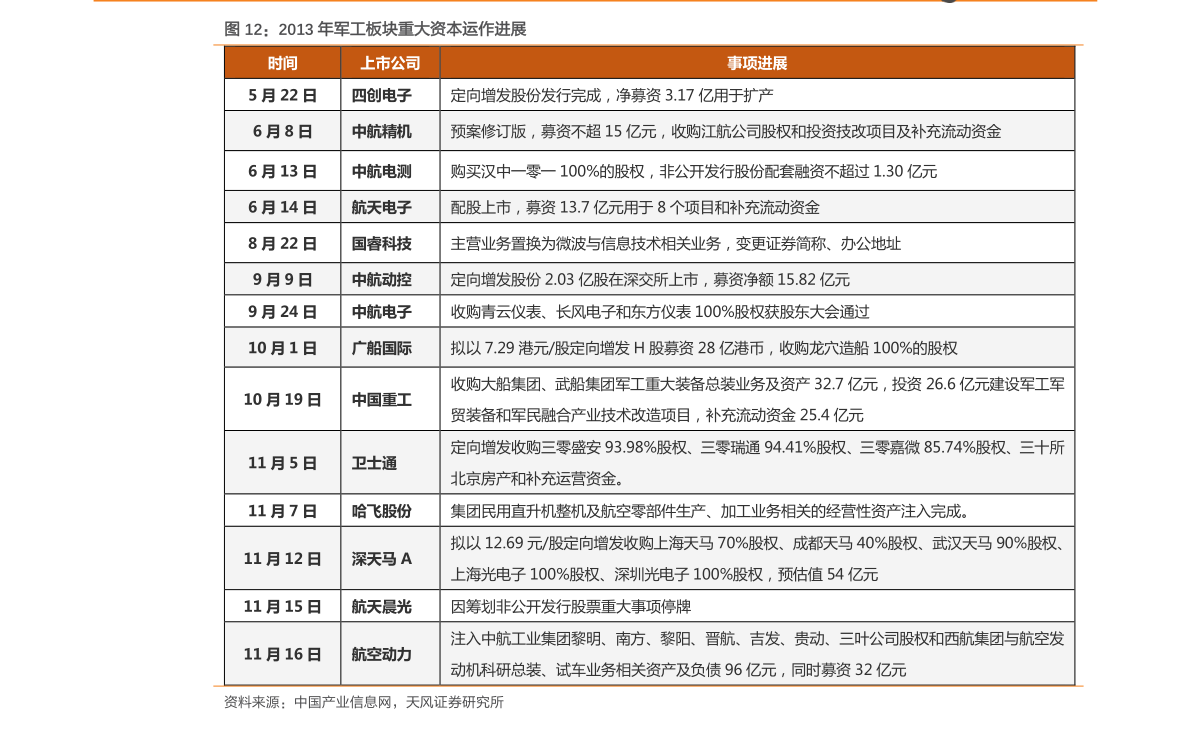Click the date cell 9月9日
Image resolution: width=1191 pixels, height=730 pixels.
click(283, 279)
